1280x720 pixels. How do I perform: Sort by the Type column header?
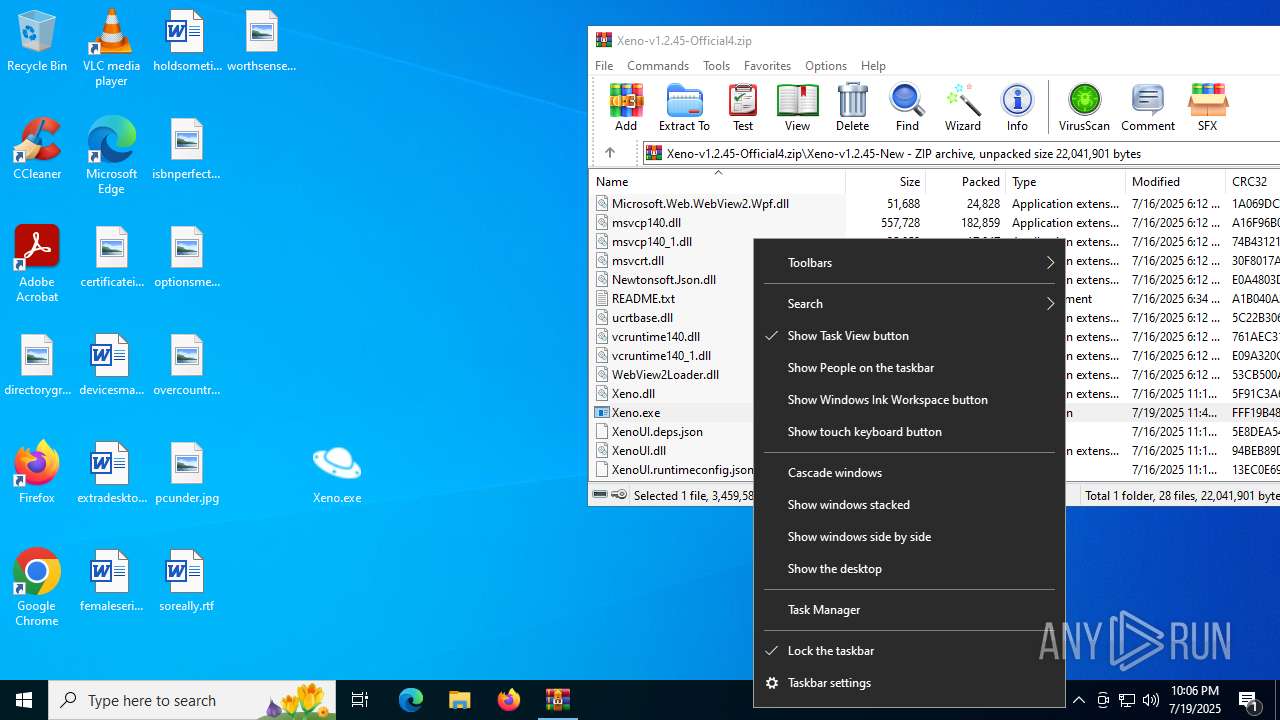[x=1065, y=182]
